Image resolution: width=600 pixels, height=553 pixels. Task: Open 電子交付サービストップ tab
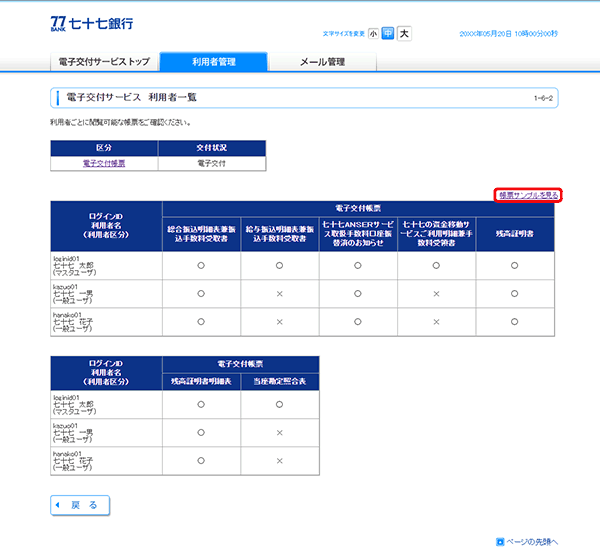click(104, 62)
